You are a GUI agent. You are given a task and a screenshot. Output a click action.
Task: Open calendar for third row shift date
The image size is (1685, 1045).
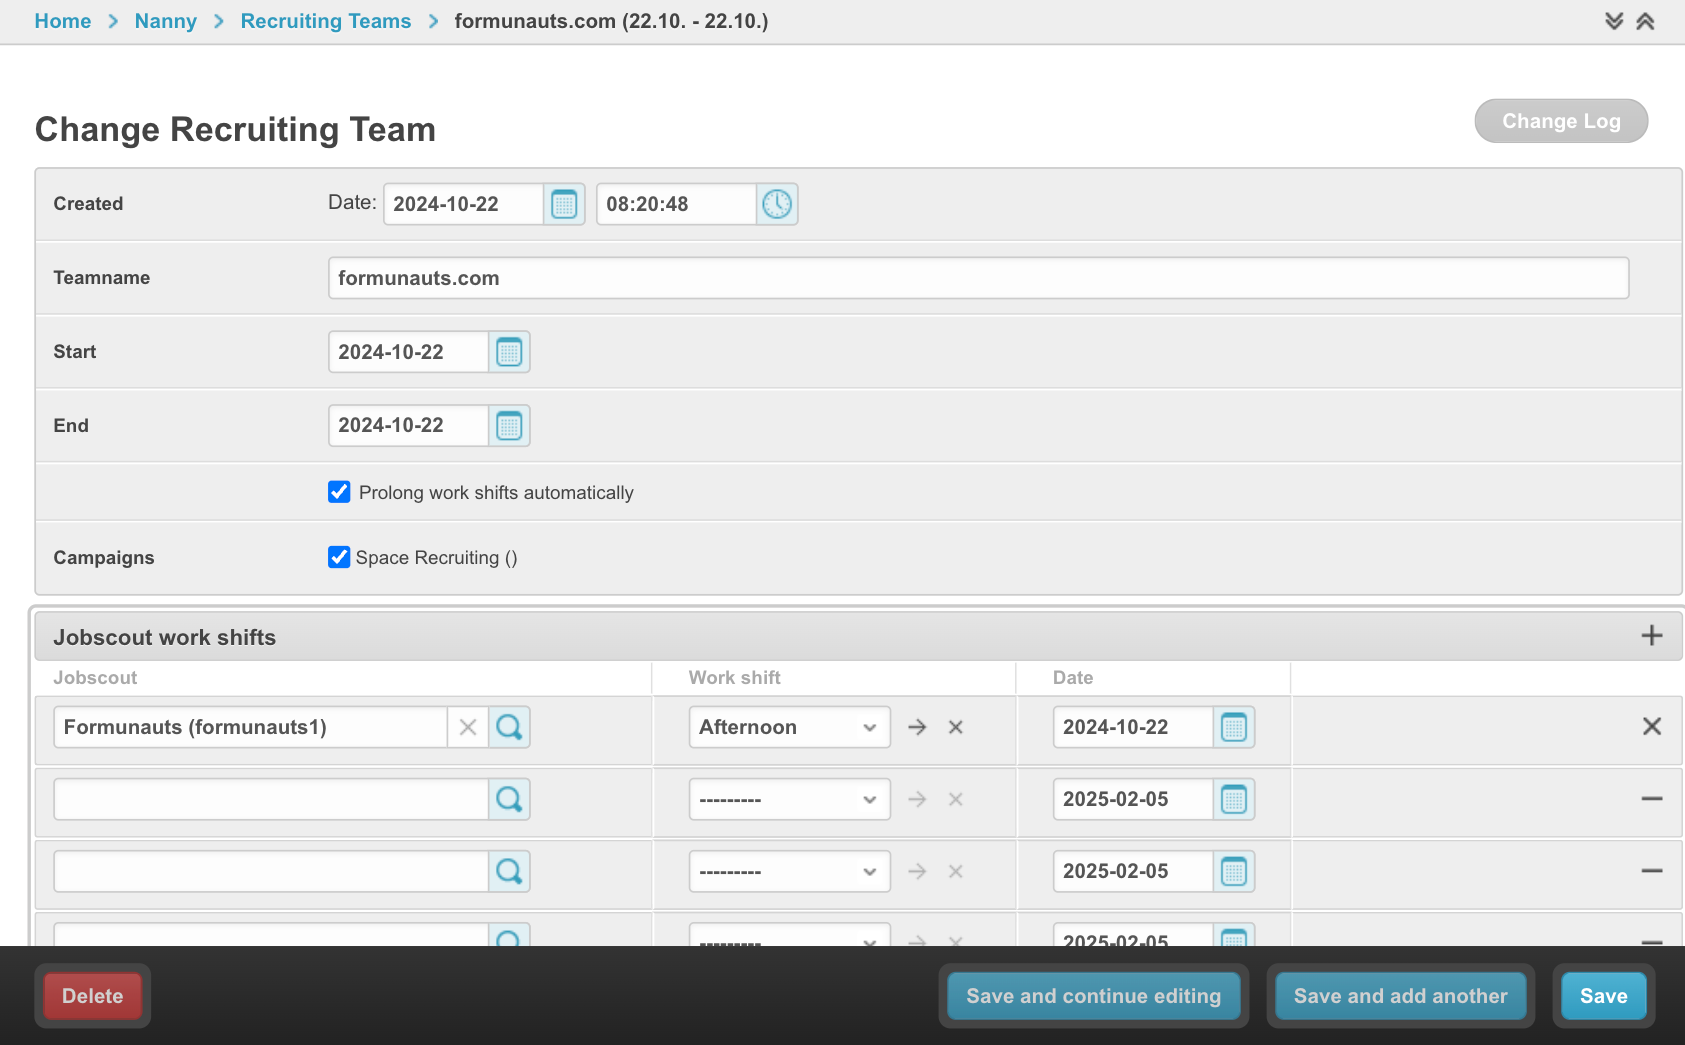(1234, 871)
